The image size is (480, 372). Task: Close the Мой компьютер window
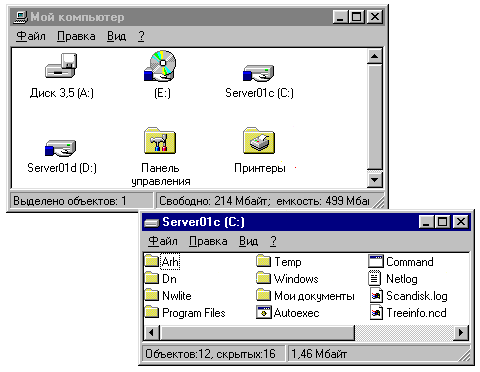[375, 16]
